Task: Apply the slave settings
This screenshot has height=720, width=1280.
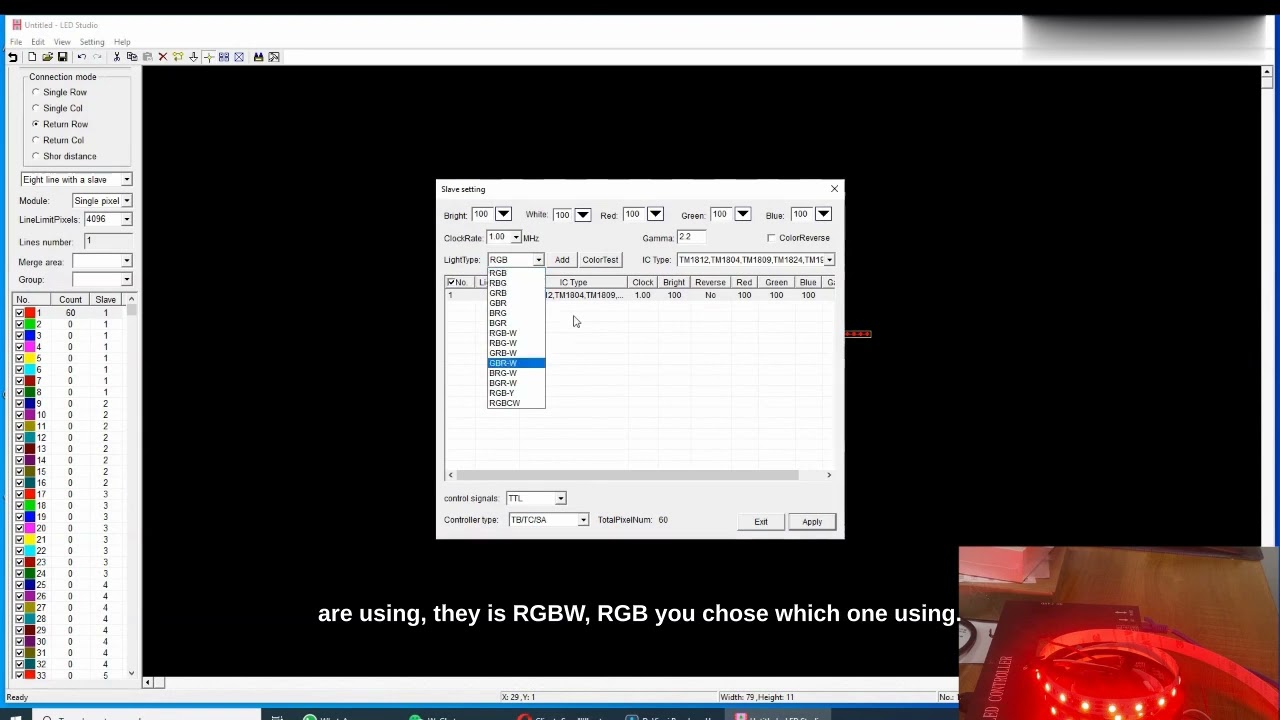Action: (812, 522)
